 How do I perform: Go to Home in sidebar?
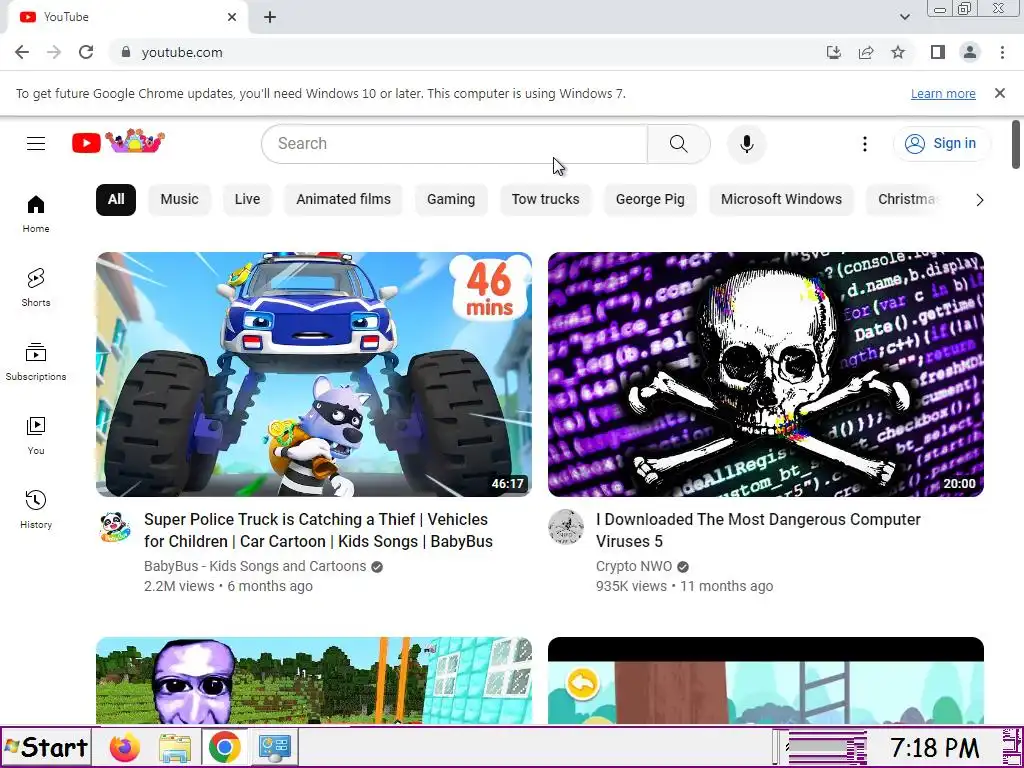(36, 214)
